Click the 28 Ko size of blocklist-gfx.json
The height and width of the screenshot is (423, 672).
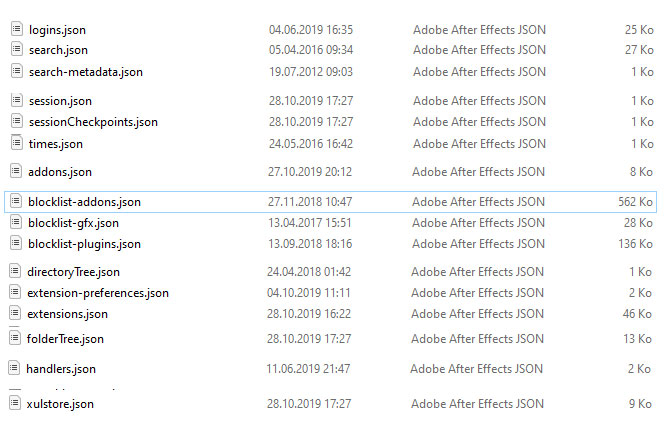pos(638,223)
